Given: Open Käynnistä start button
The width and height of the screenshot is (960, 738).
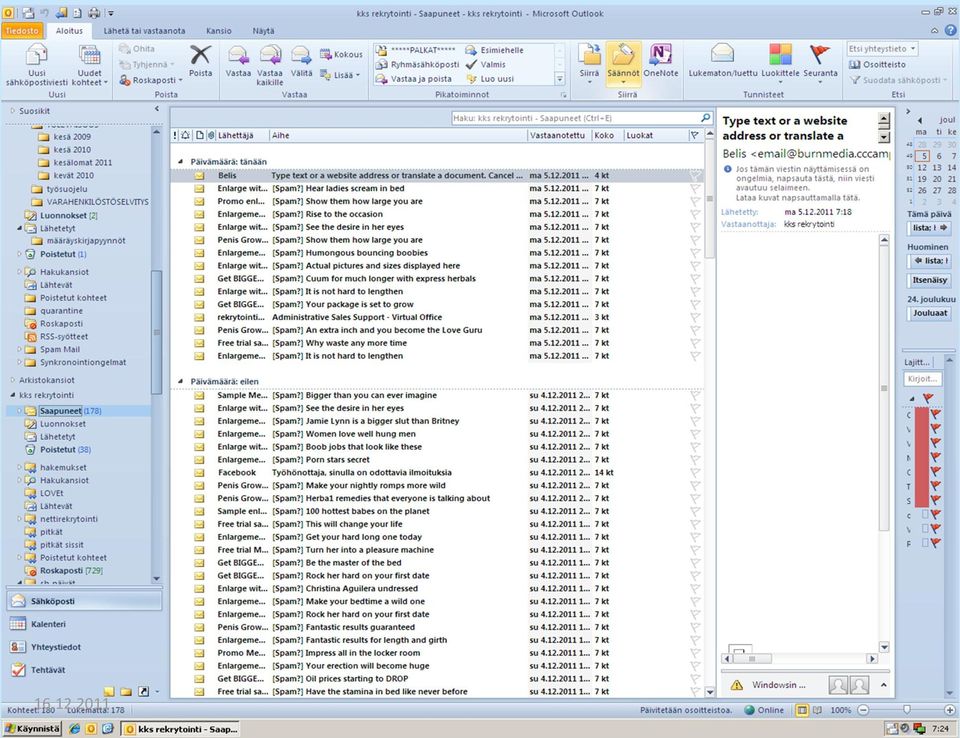Looking at the screenshot, I should pyautogui.click(x=32, y=729).
